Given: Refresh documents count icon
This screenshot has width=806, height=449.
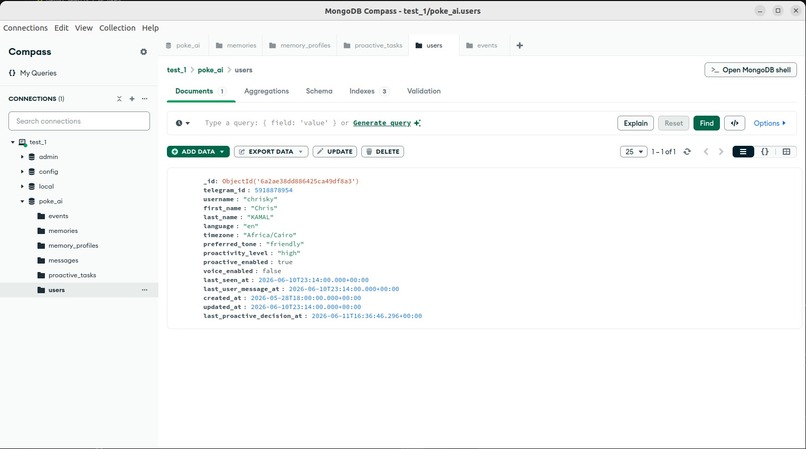Looking at the screenshot, I should (x=687, y=152).
